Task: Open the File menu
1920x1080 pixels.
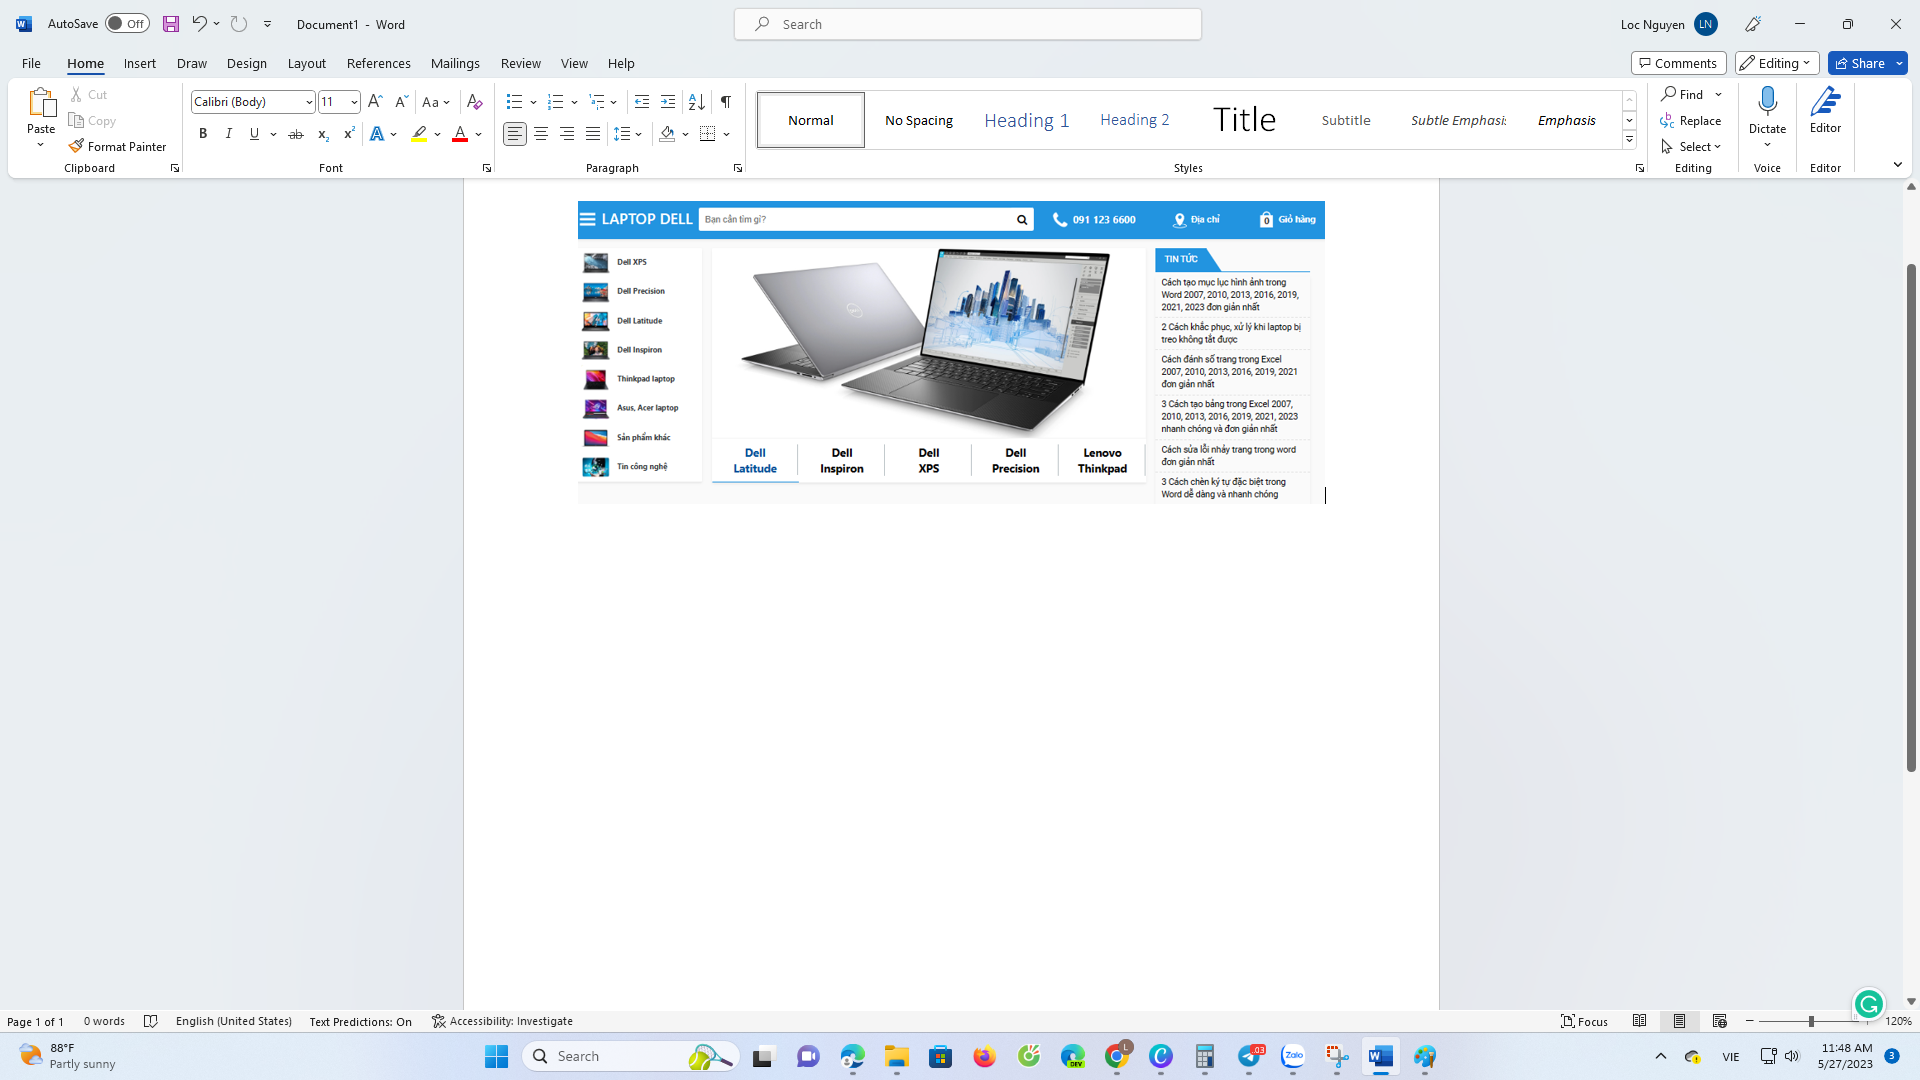Action: (31, 63)
